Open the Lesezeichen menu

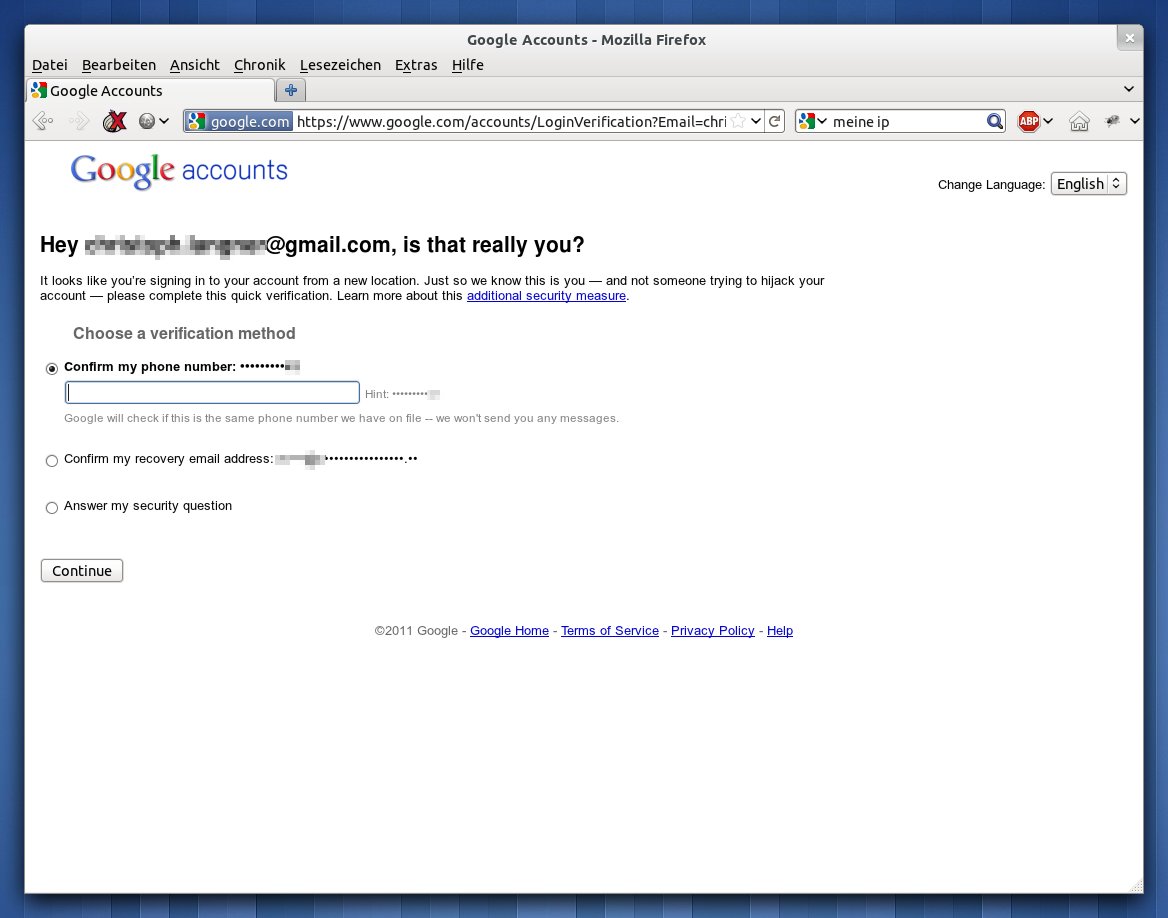[x=340, y=65]
